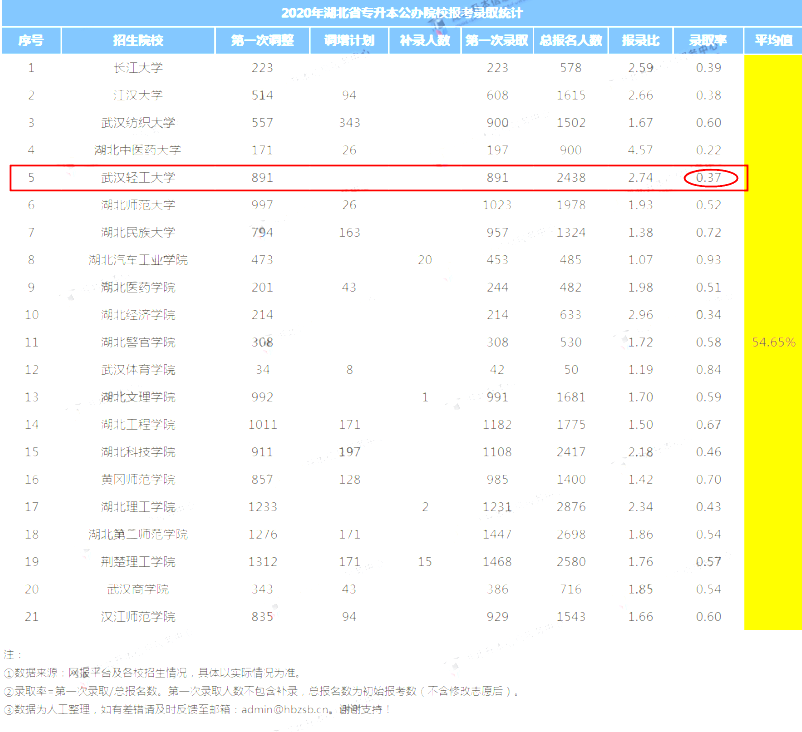
Task: Click the 序号 column header
Action: pos(31,40)
